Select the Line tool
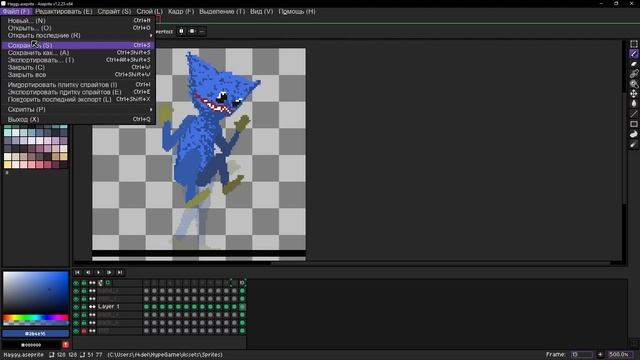Viewport: 640px width, 360px height. (x=633, y=114)
